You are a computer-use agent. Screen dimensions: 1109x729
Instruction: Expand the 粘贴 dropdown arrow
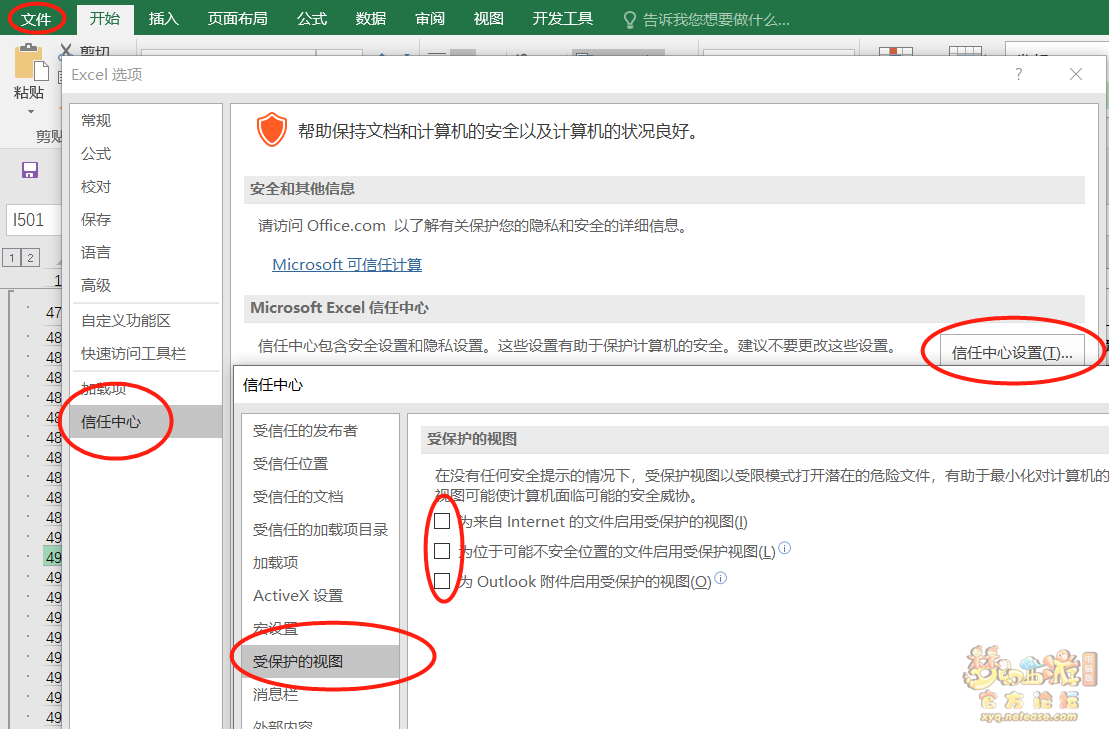(30, 112)
